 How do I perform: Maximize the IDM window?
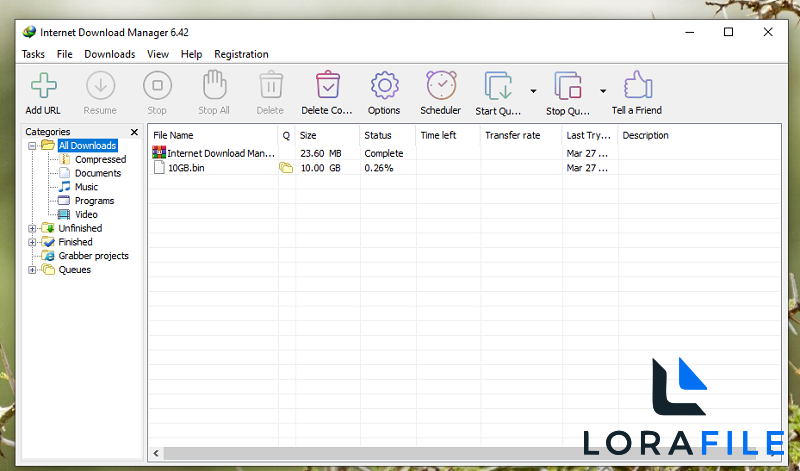(729, 32)
